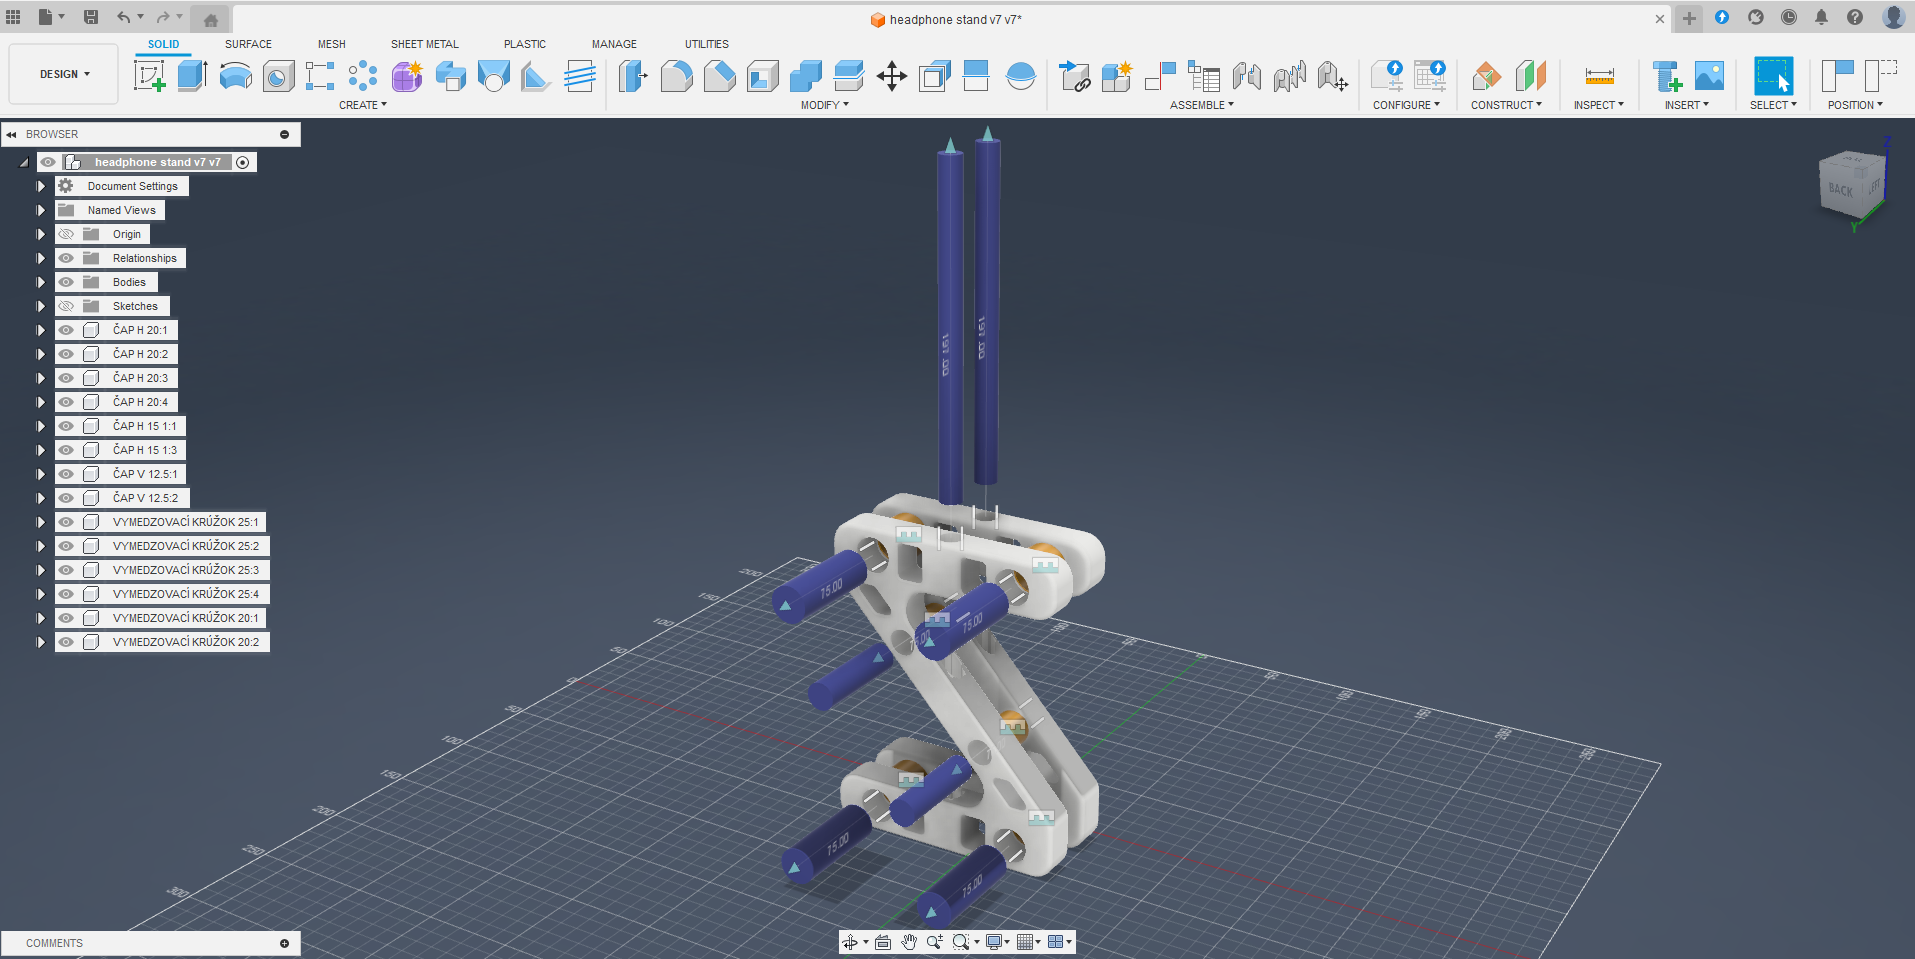Click the Pan hand icon in navigation bar
Image resolution: width=1915 pixels, height=959 pixels.
[908, 942]
